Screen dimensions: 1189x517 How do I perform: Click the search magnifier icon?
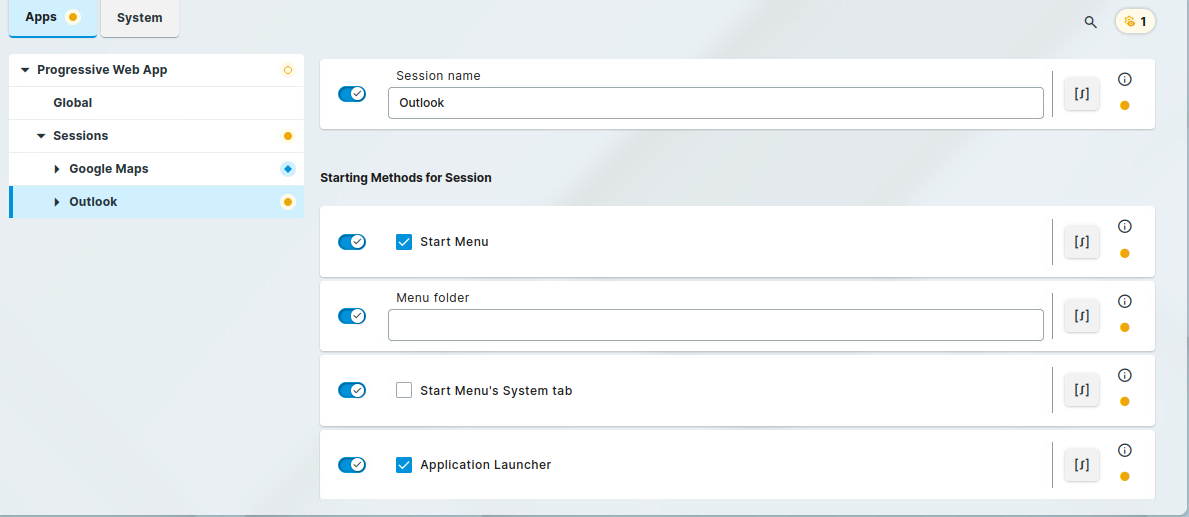(x=1090, y=21)
